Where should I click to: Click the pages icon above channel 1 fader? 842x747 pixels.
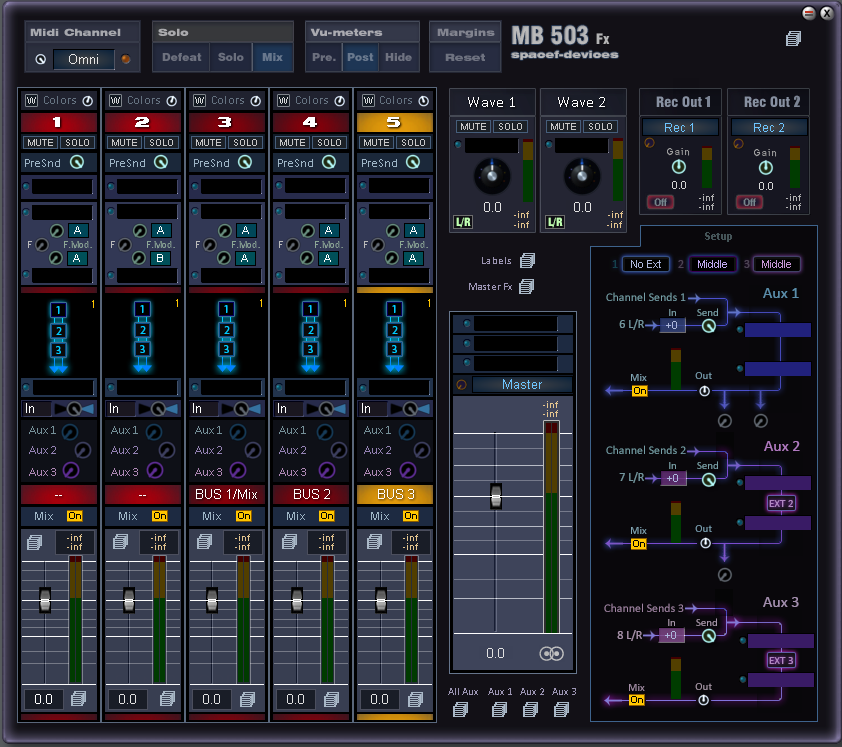[34, 542]
